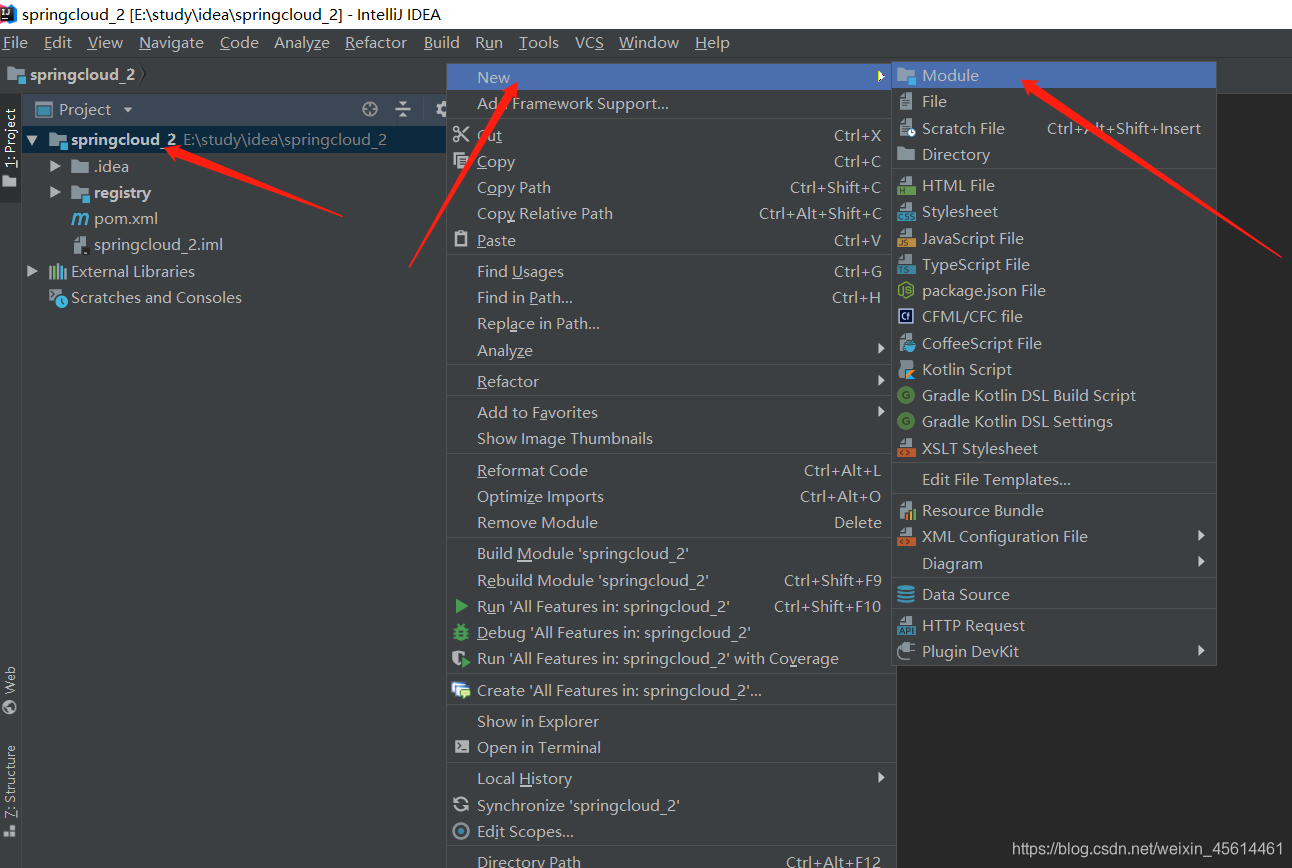Click the green Run triangle icon
The width and height of the screenshot is (1292, 868).
[461, 606]
